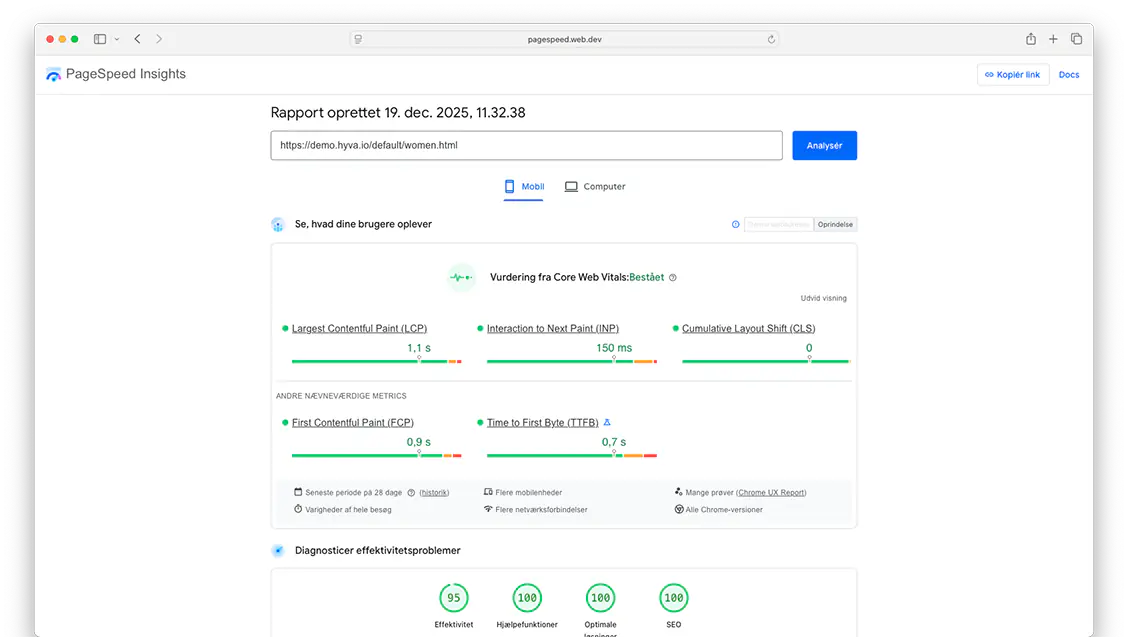Image resolution: width=1128 pixels, height=637 pixels.
Task: Select the Oprindelse toggle option
Action: [835, 225]
